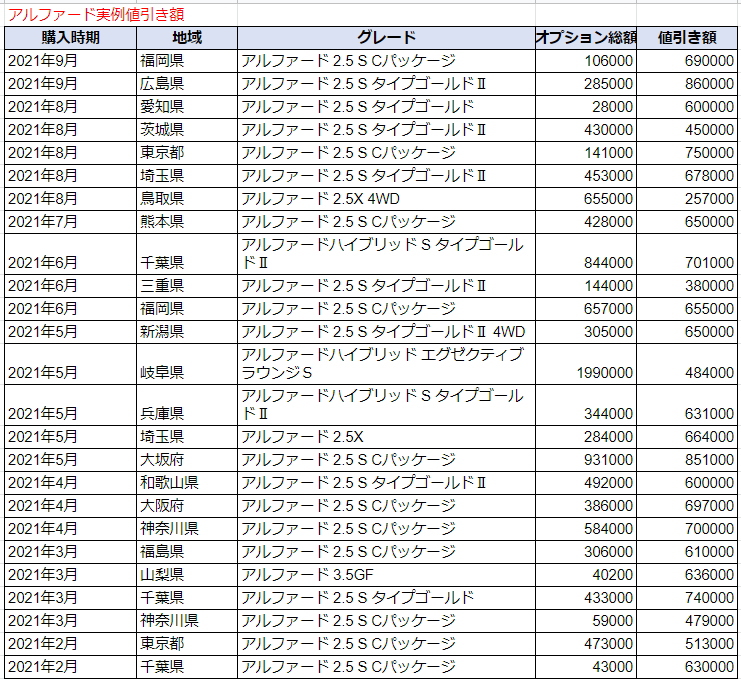The height and width of the screenshot is (679, 741).
Task: Click option total 492000
Action: 586,483
